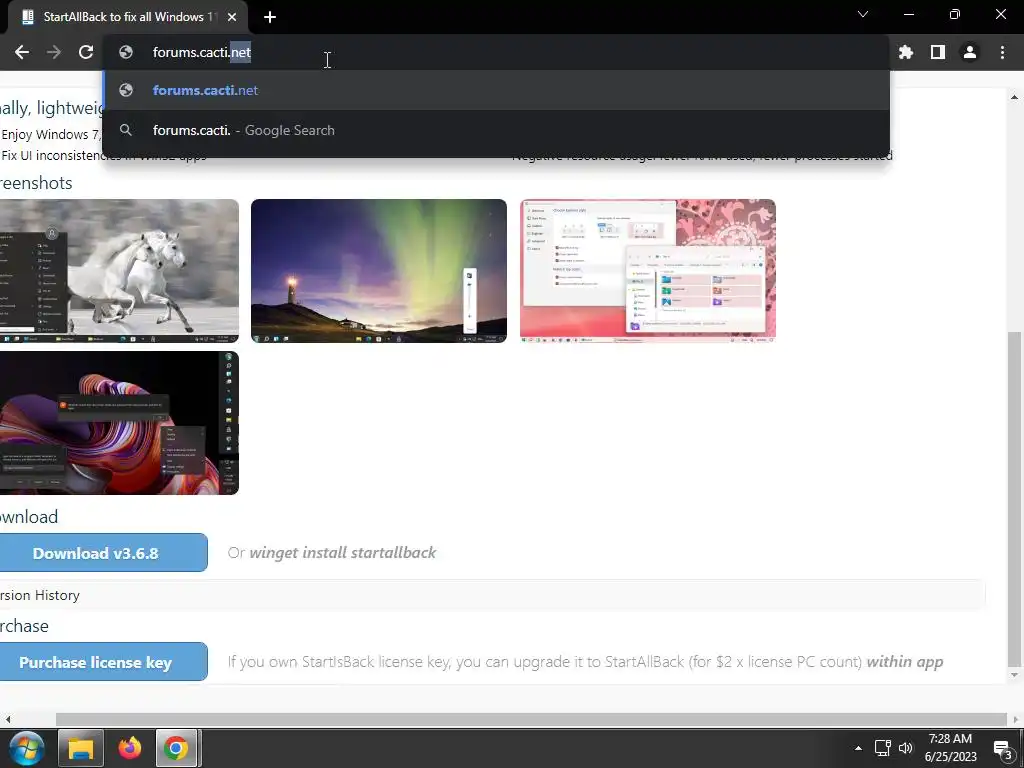Click the 'within app' text

(x=904, y=662)
